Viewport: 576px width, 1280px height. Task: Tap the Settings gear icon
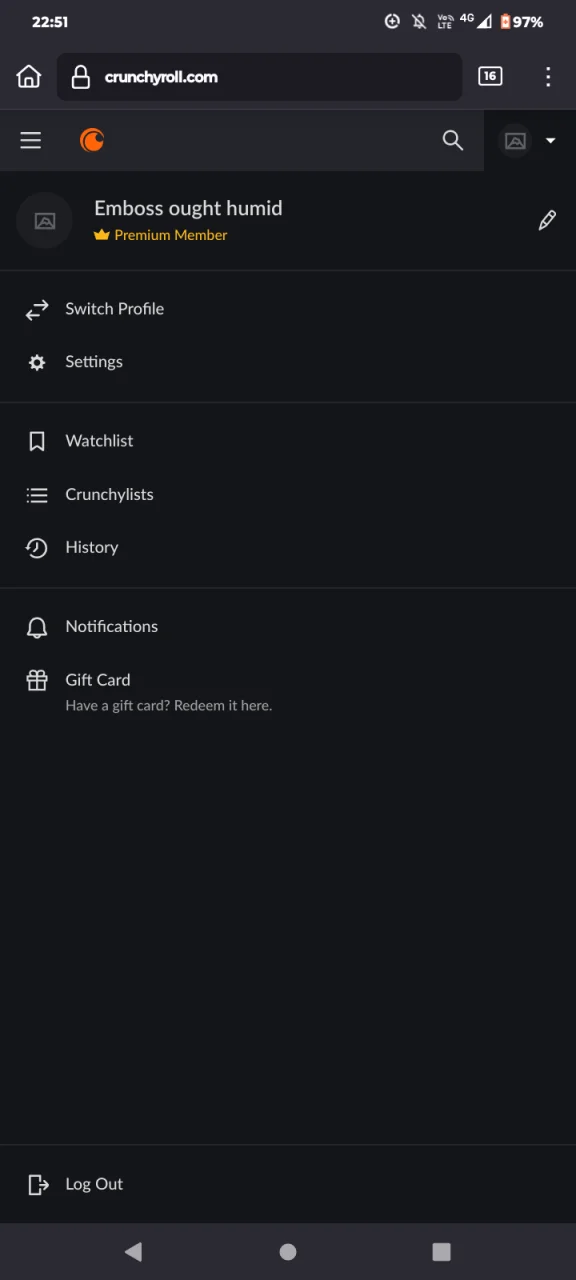37,363
